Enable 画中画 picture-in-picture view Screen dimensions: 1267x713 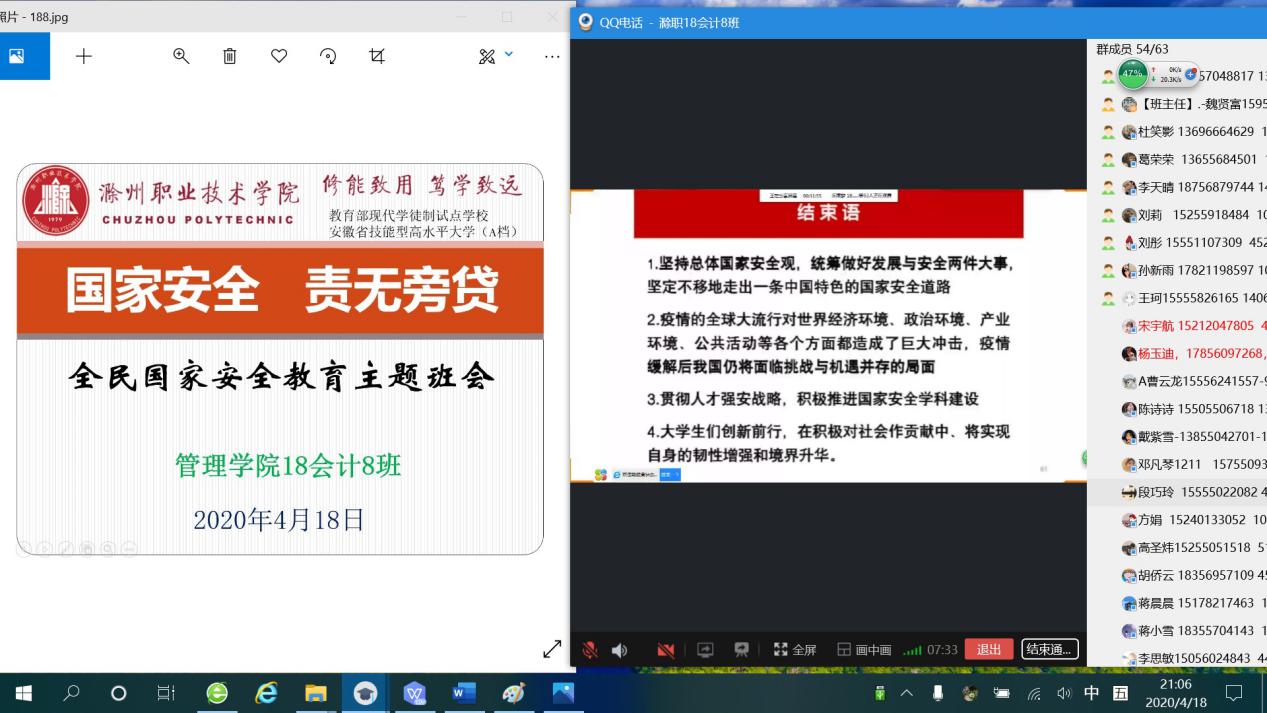(864, 650)
